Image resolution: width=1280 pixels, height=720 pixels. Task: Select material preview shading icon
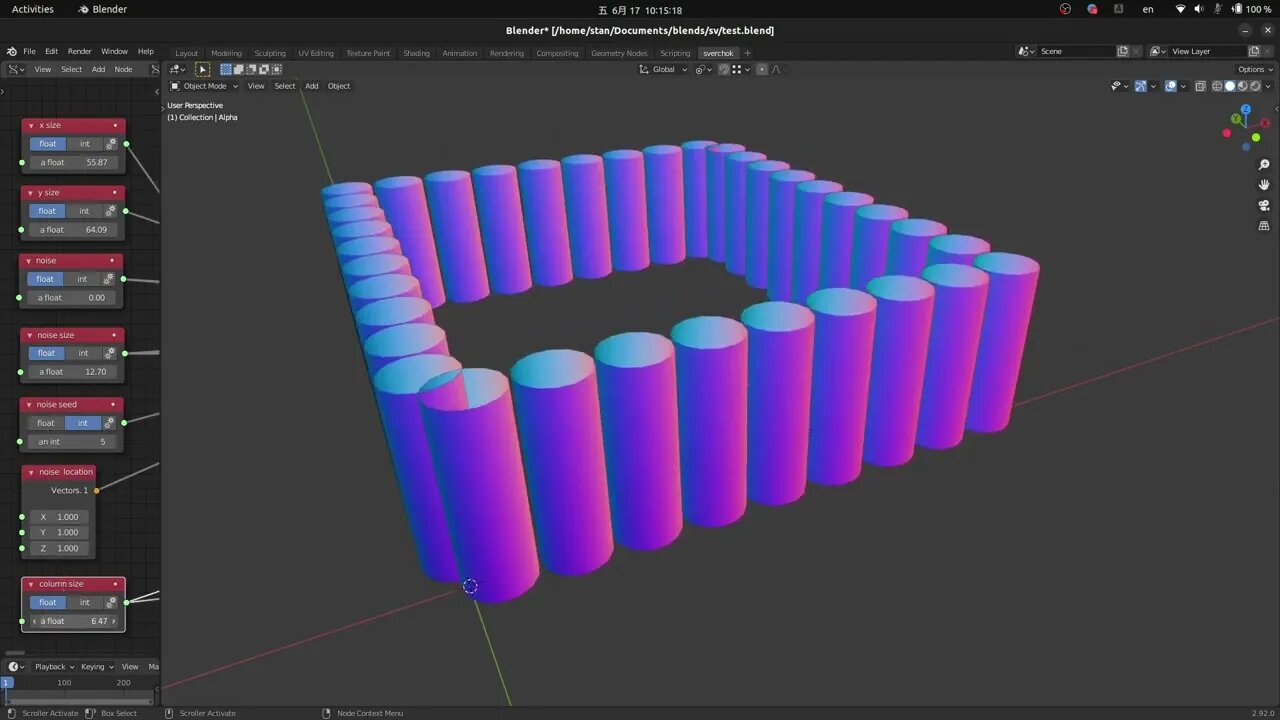(x=1243, y=86)
